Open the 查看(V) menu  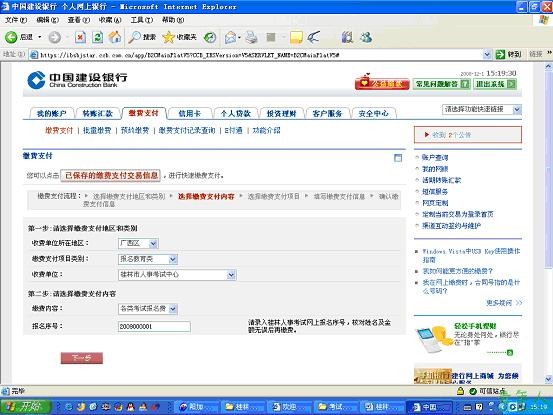point(79,20)
